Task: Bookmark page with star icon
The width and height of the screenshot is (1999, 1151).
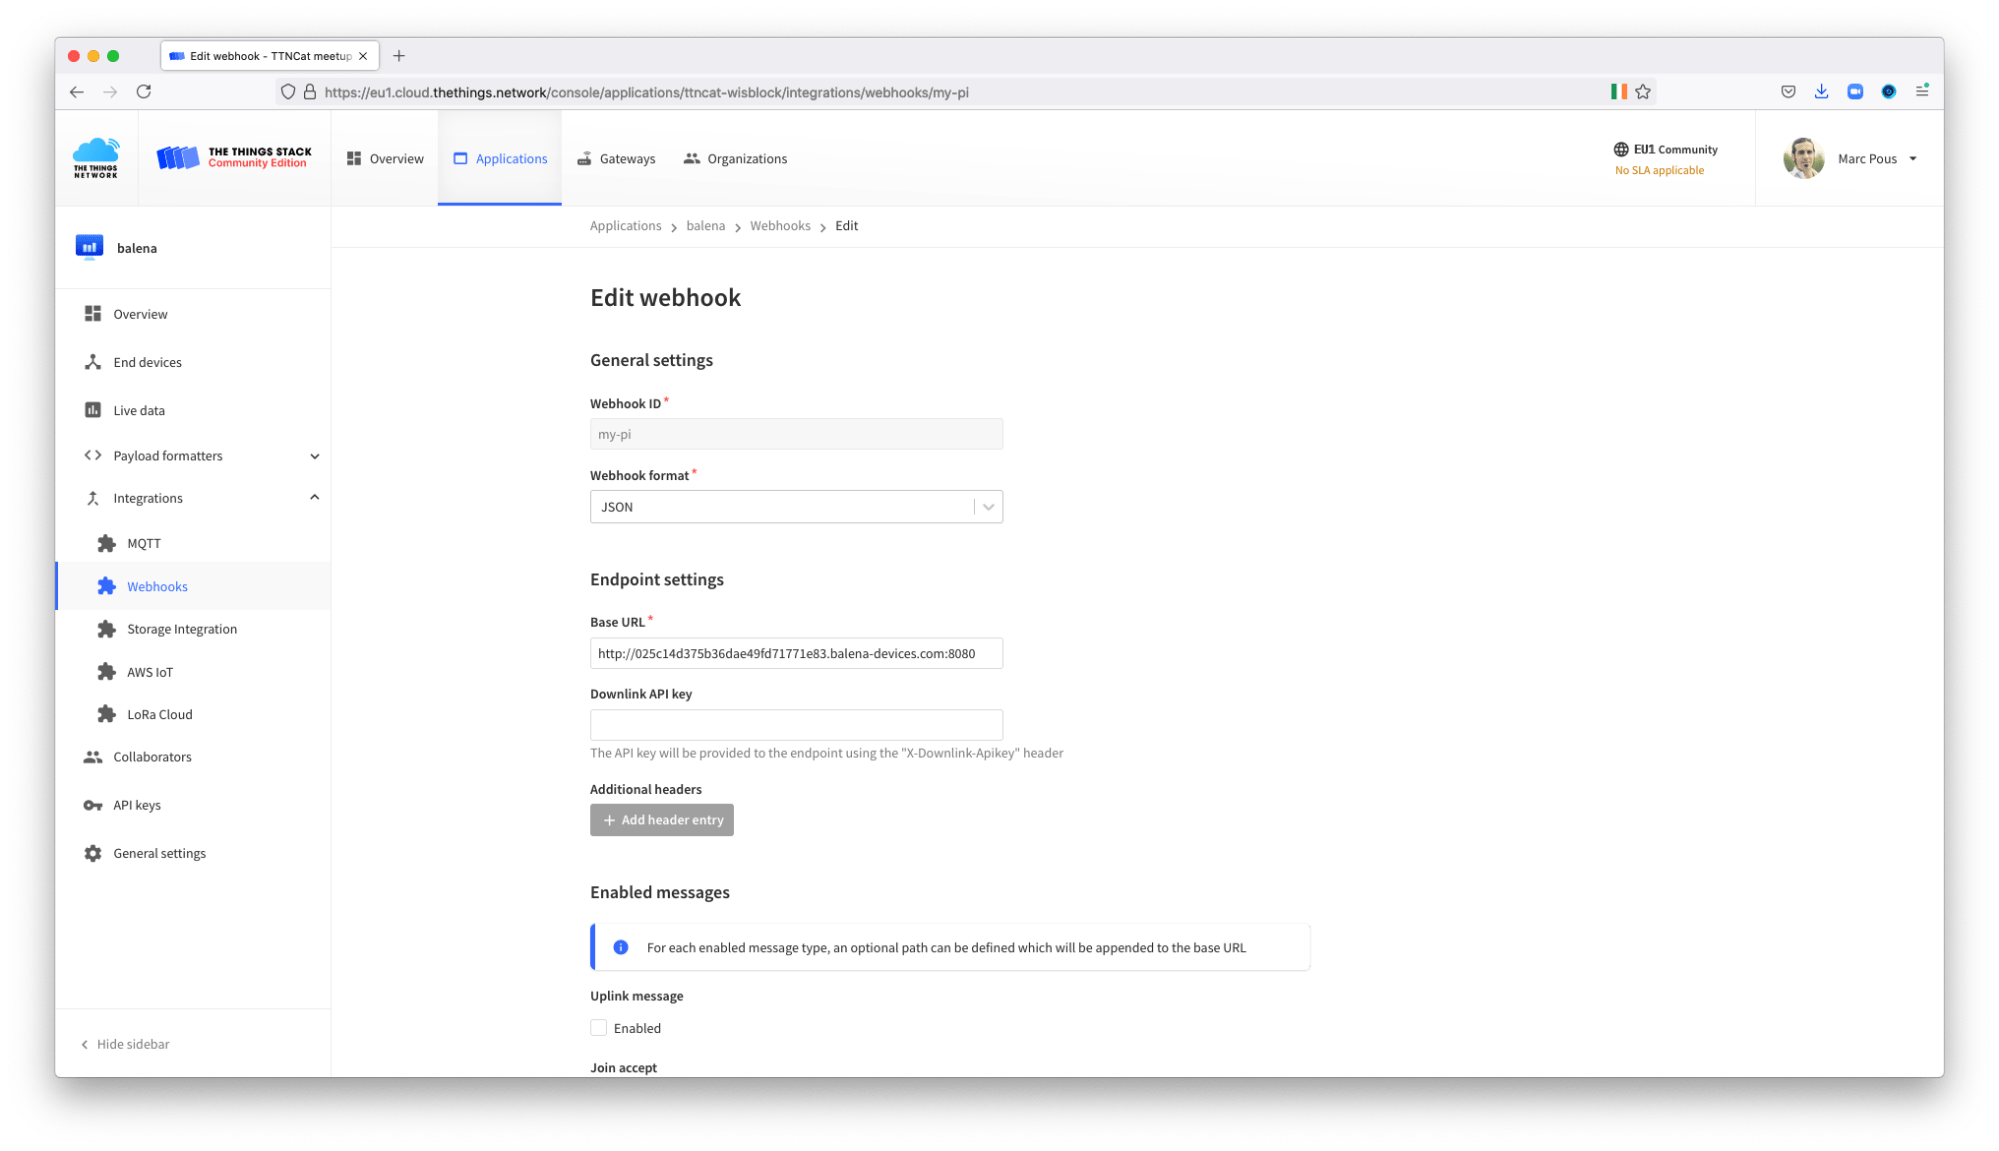Action: click(1643, 92)
